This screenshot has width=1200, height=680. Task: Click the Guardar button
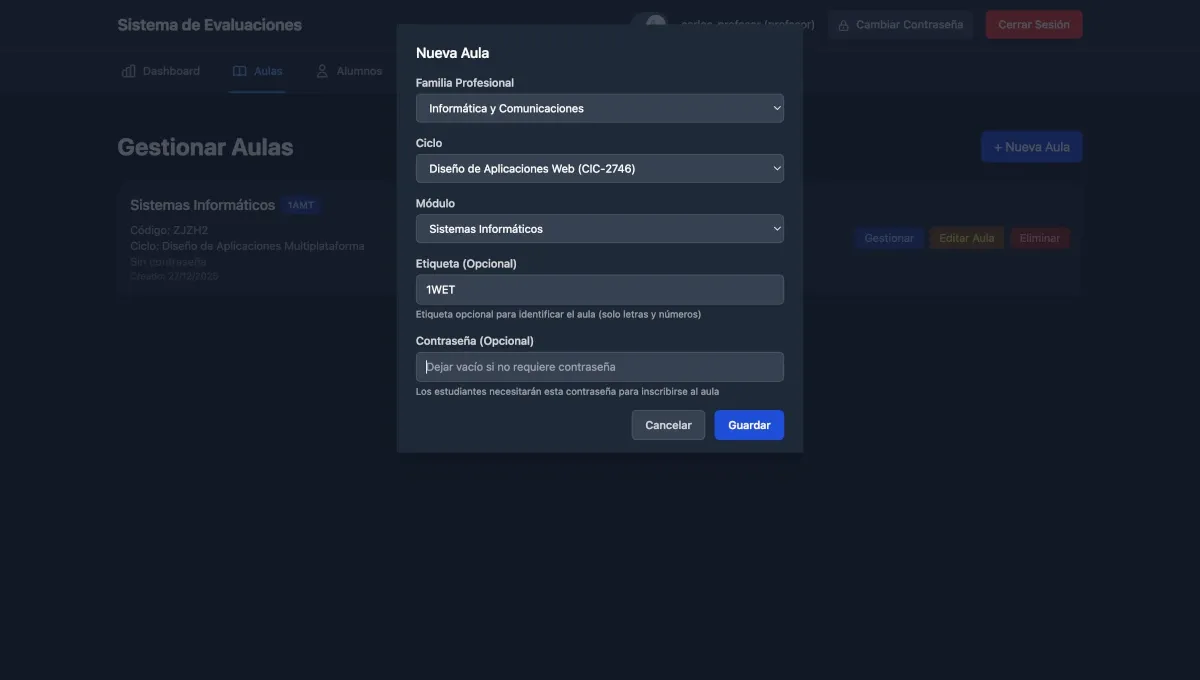[x=748, y=422]
